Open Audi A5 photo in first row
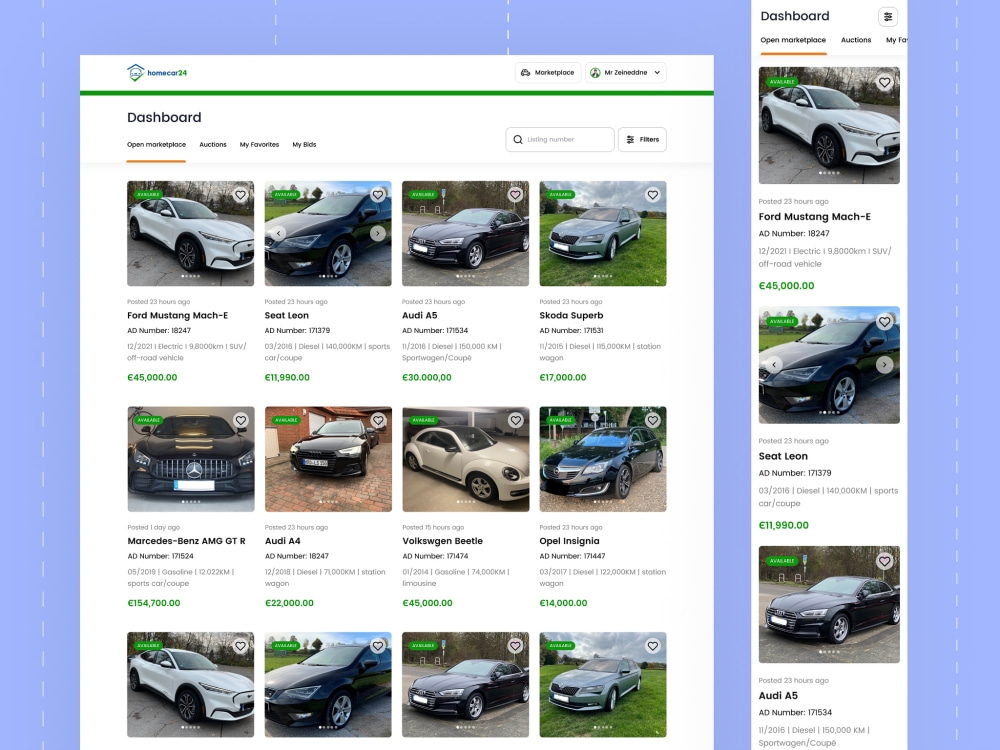 coord(466,233)
